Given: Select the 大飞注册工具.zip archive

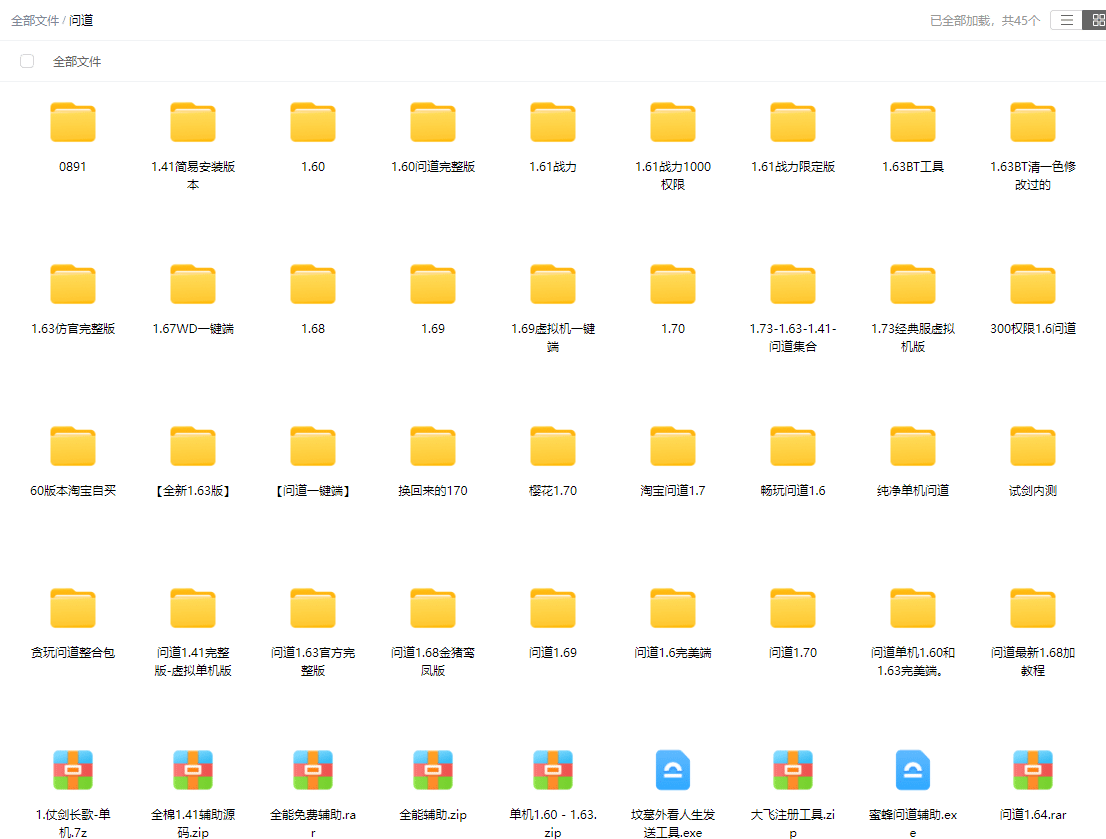Looking at the screenshot, I should [x=793, y=770].
